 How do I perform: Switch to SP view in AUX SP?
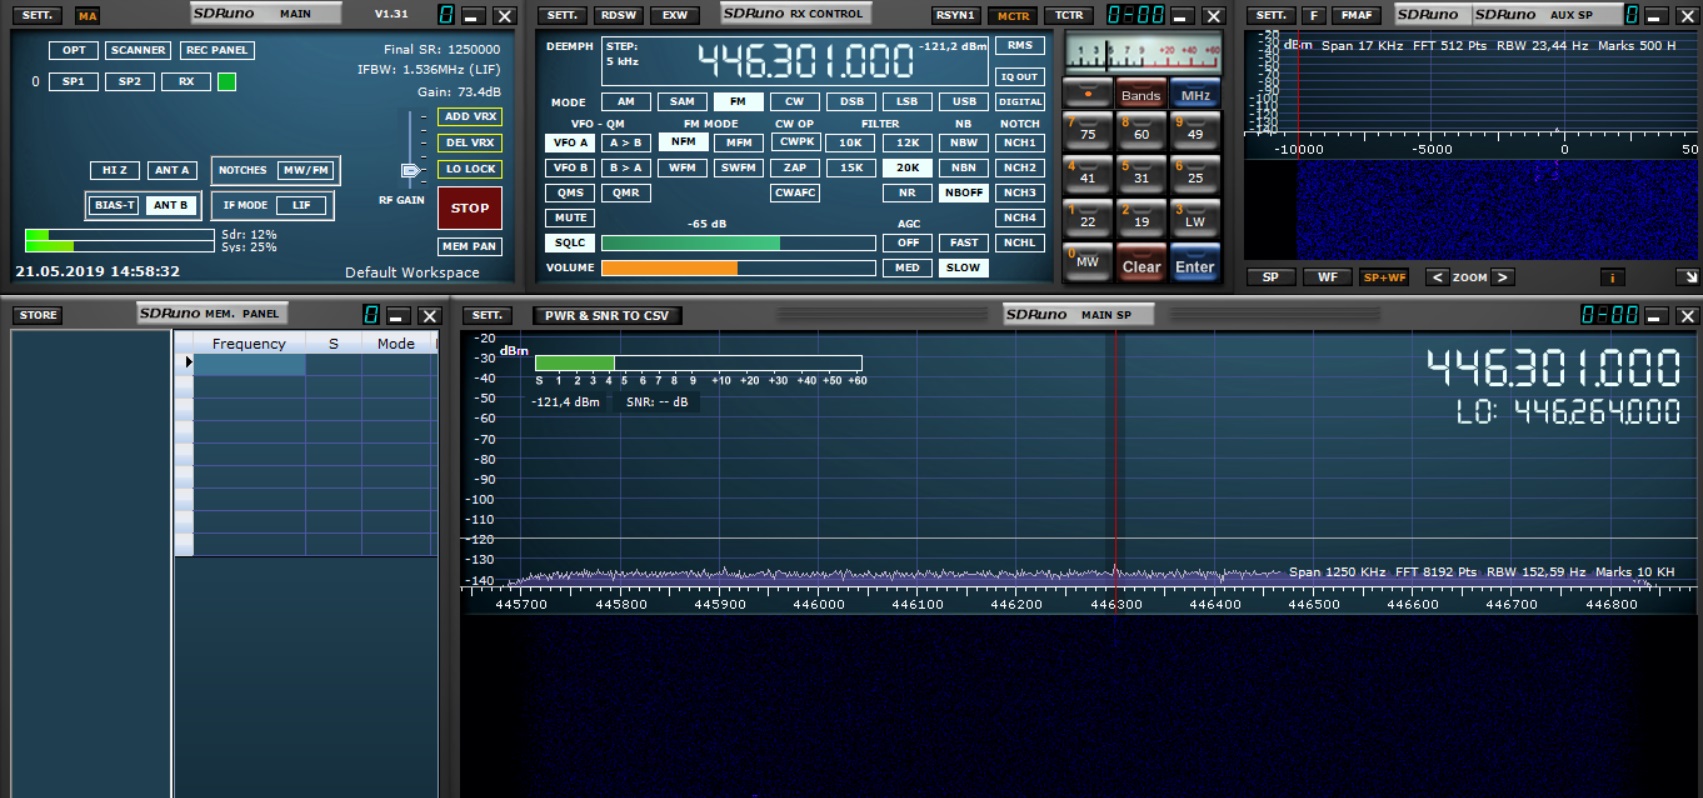(1270, 278)
